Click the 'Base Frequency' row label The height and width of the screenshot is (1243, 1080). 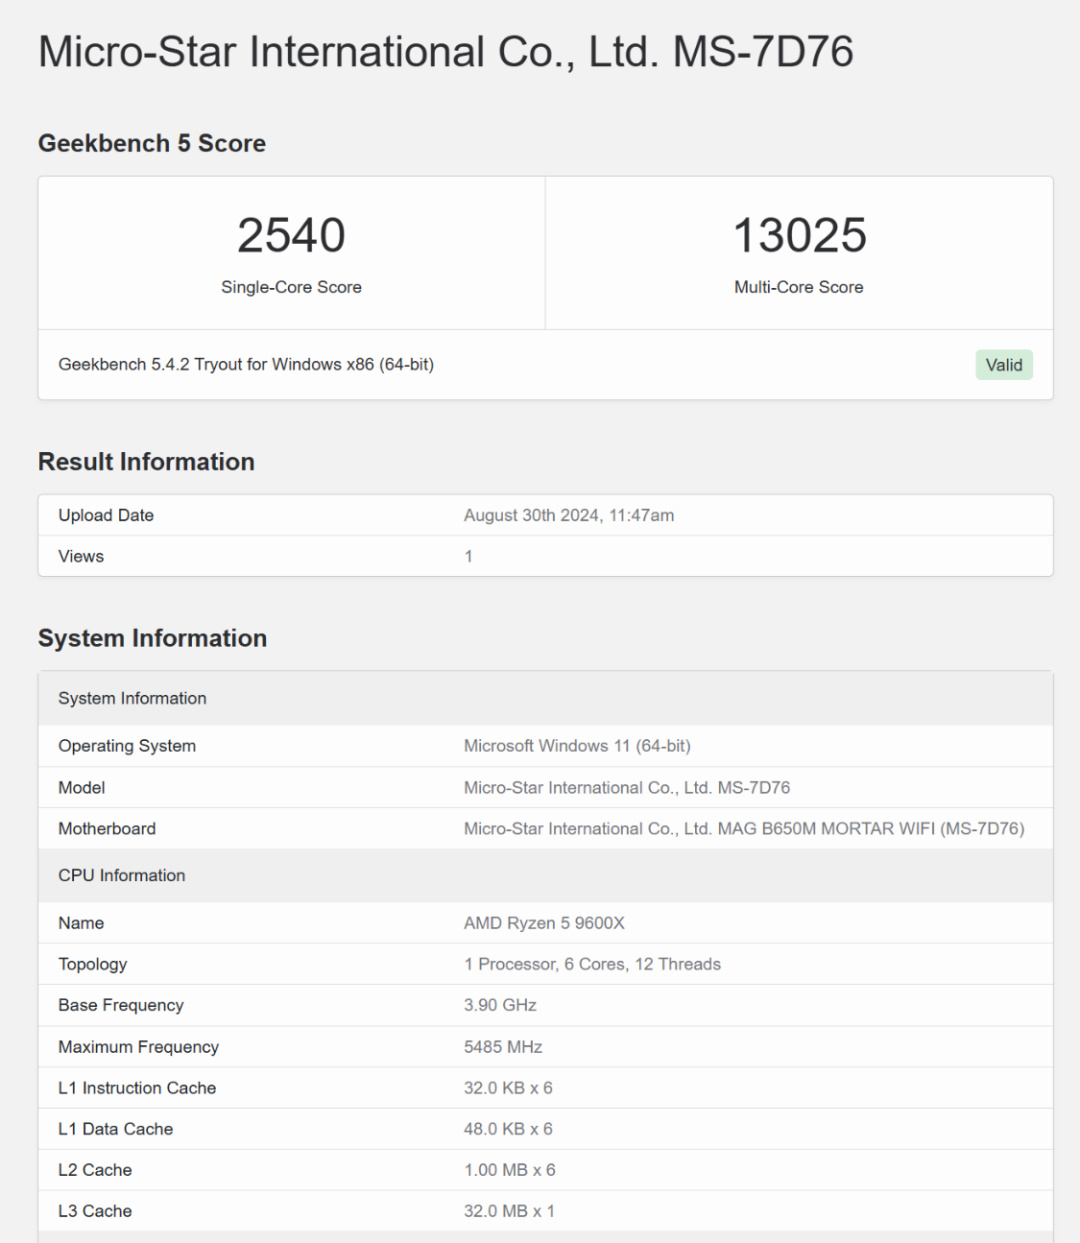coord(121,1005)
